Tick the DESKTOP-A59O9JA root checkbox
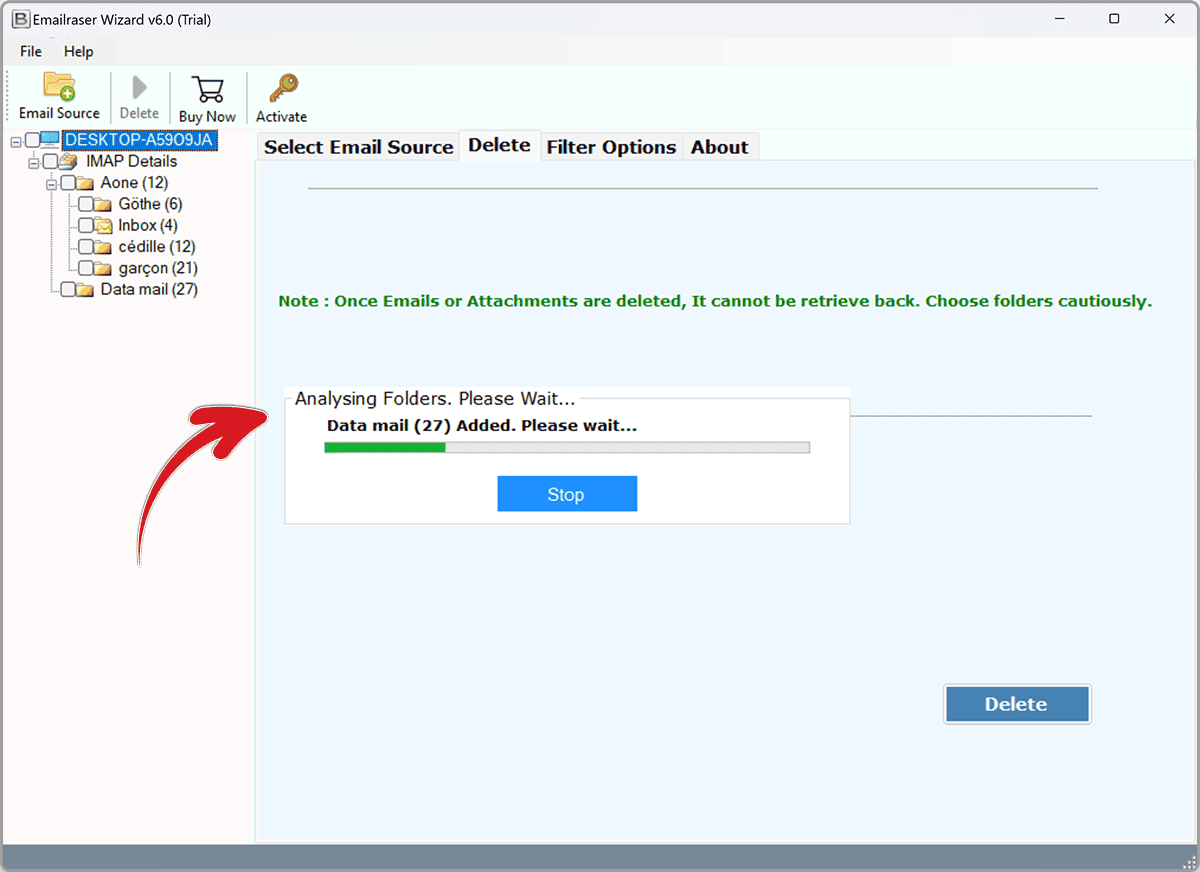 [32, 140]
